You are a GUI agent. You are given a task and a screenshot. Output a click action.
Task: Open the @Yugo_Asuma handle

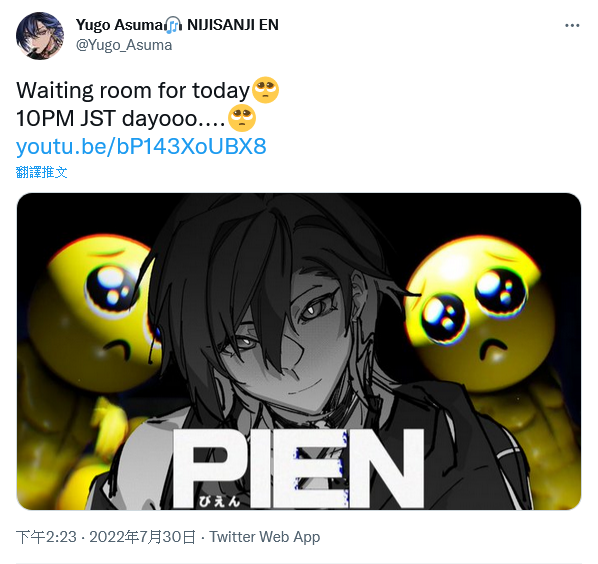click(x=124, y=45)
